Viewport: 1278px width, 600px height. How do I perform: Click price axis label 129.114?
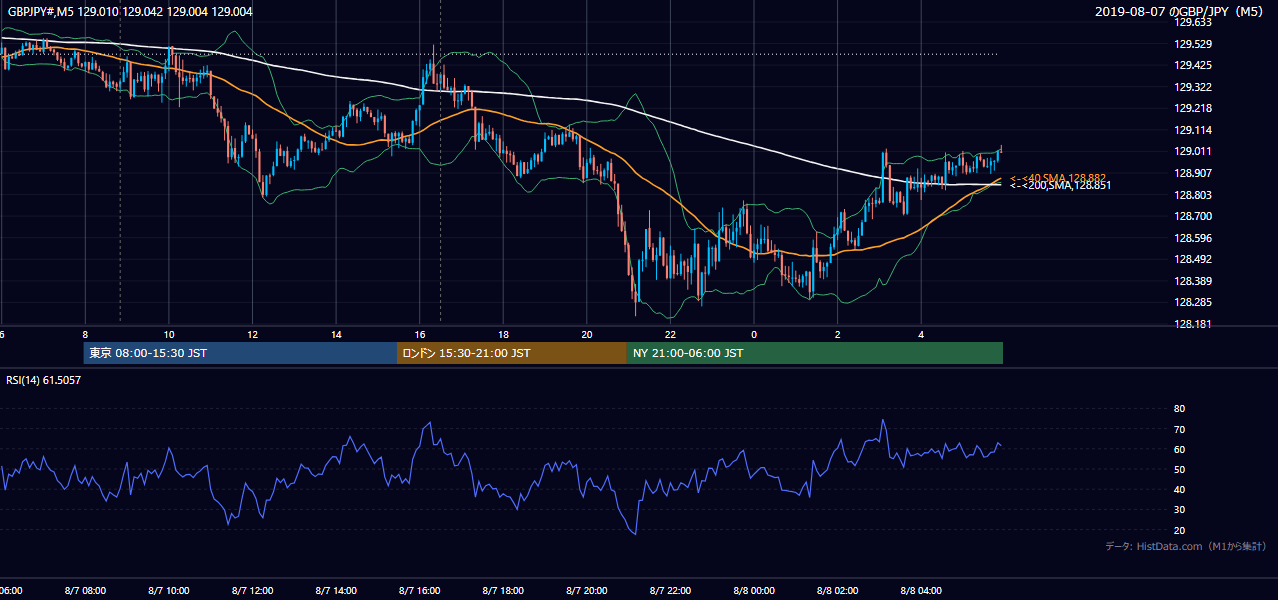click(1193, 130)
